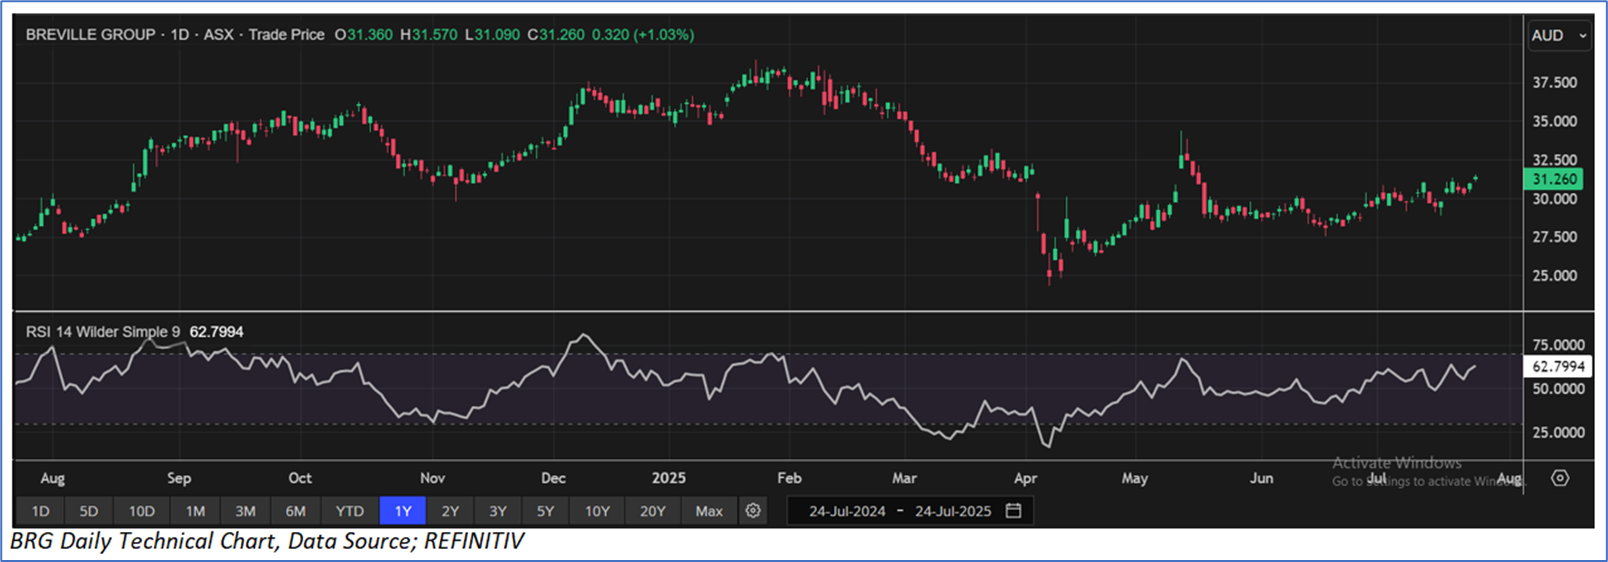Click the start date 24-Jul-2024 field
1608x562 pixels.
tap(847, 511)
